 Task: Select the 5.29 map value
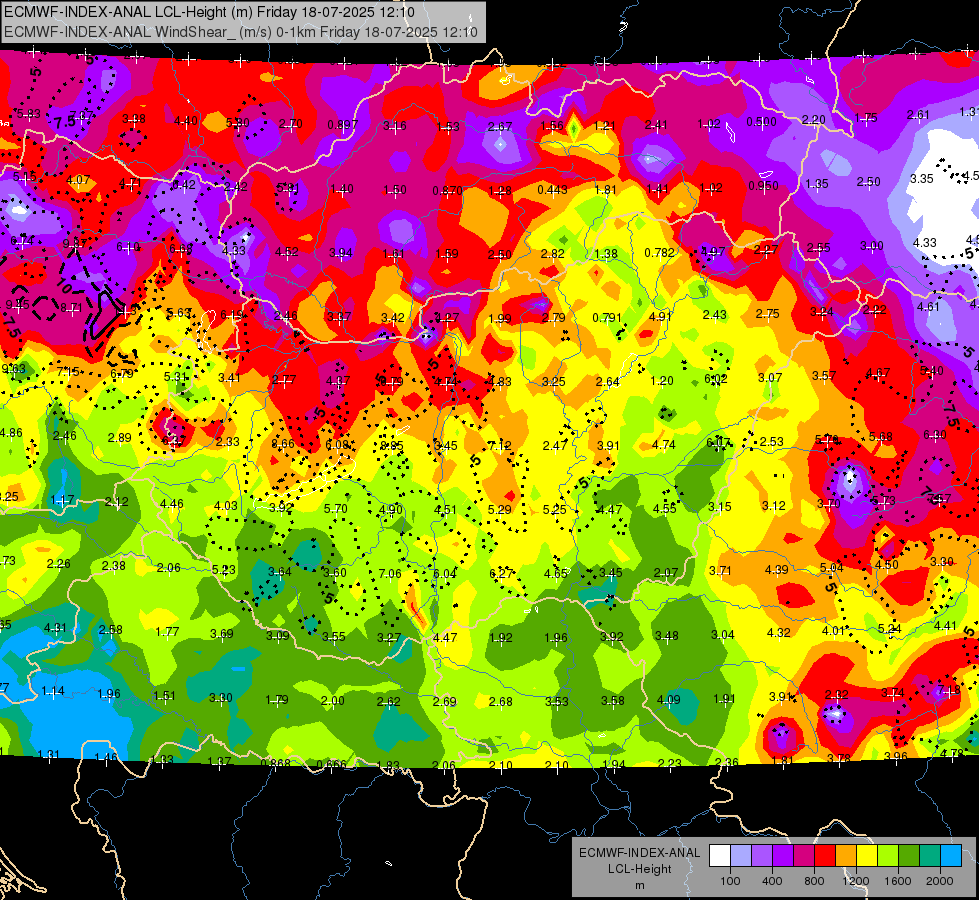[x=499, y=510]
